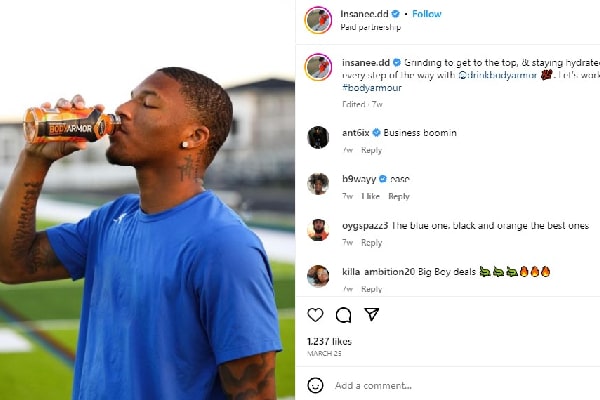Reply to oygspazz3's comment
The height and width of the screenshot is (400, 600).
(x=371, y=243)
